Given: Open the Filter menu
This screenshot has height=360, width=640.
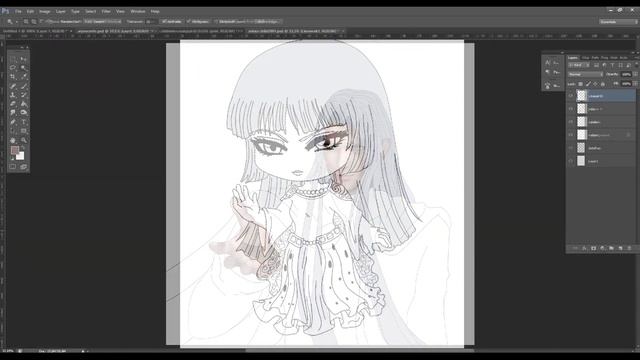Looking at the screenshot, I should [106, 11].
